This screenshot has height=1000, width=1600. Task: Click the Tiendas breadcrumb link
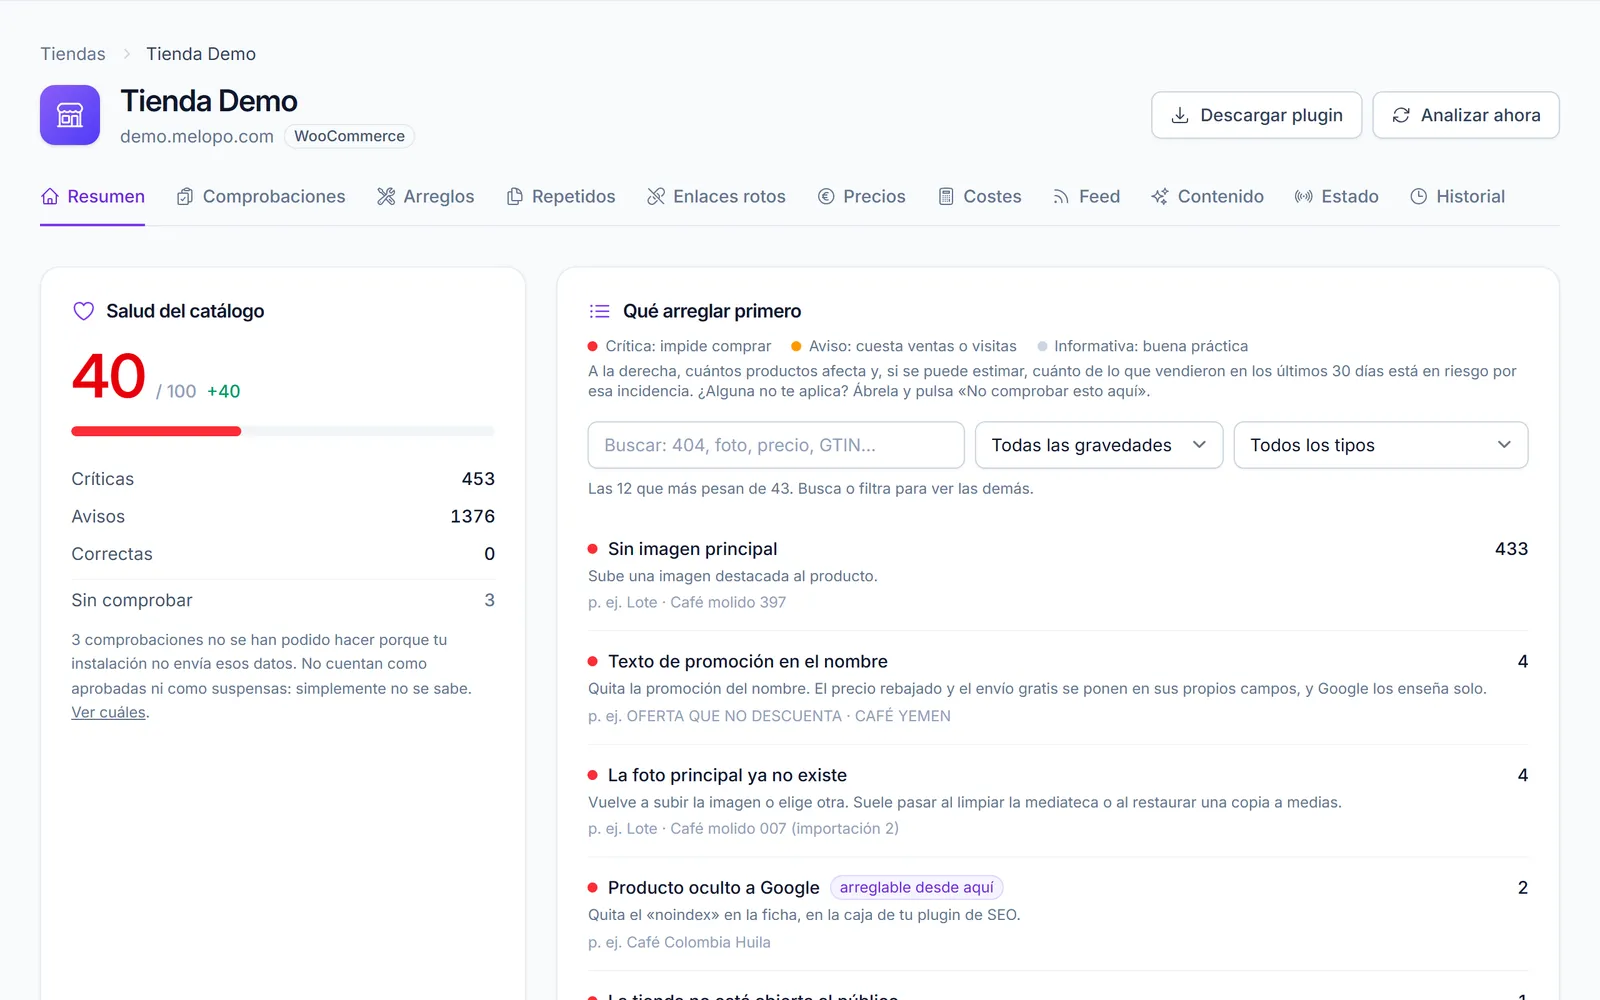click(x=73, y=54)
